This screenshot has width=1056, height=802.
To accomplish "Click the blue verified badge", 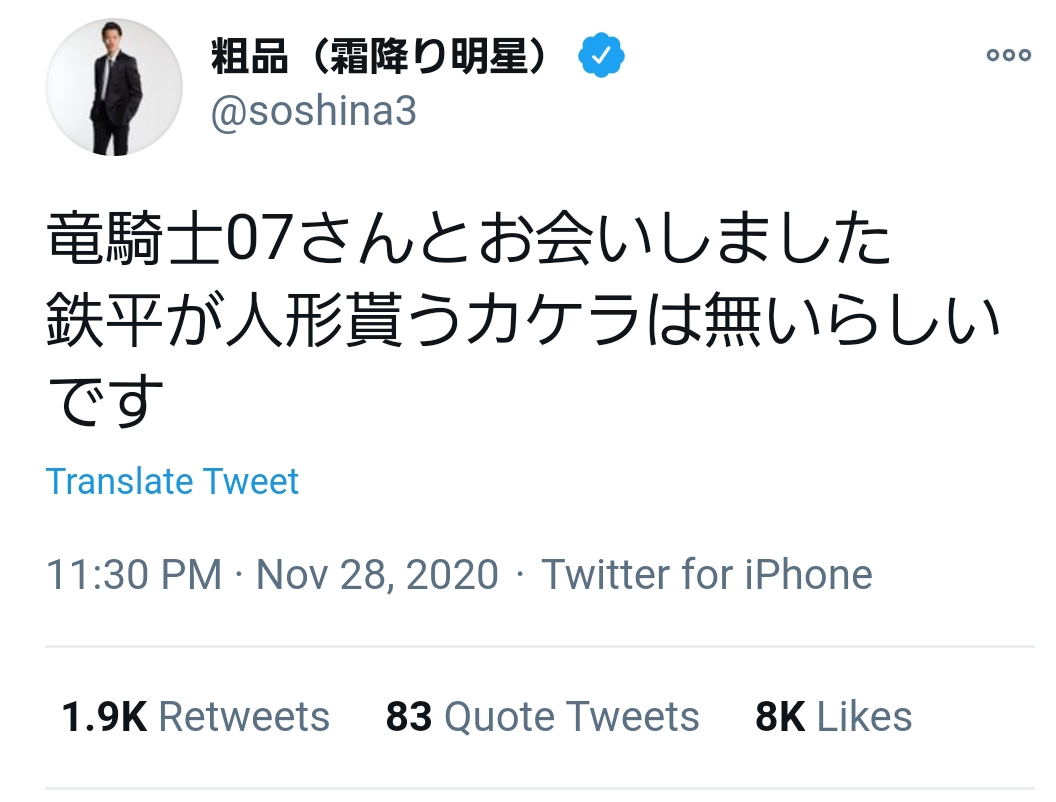I will [x=602, y=58].
